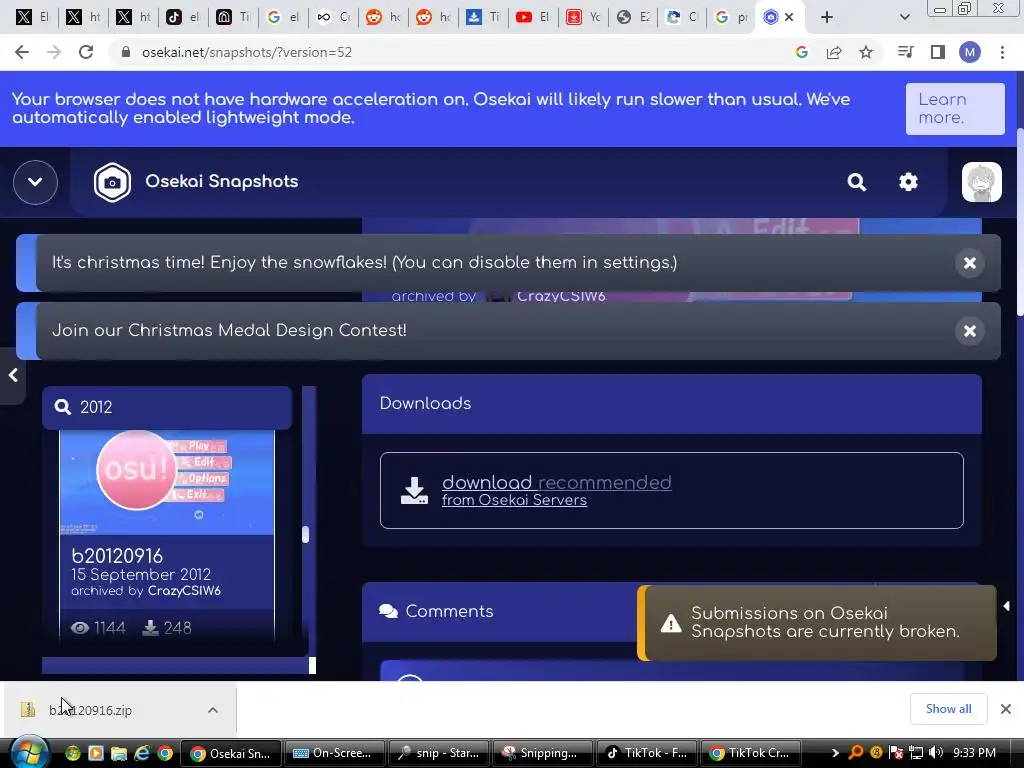Click the version search field with 2012
Screen dimensions: 1024x768
[167, 408]
